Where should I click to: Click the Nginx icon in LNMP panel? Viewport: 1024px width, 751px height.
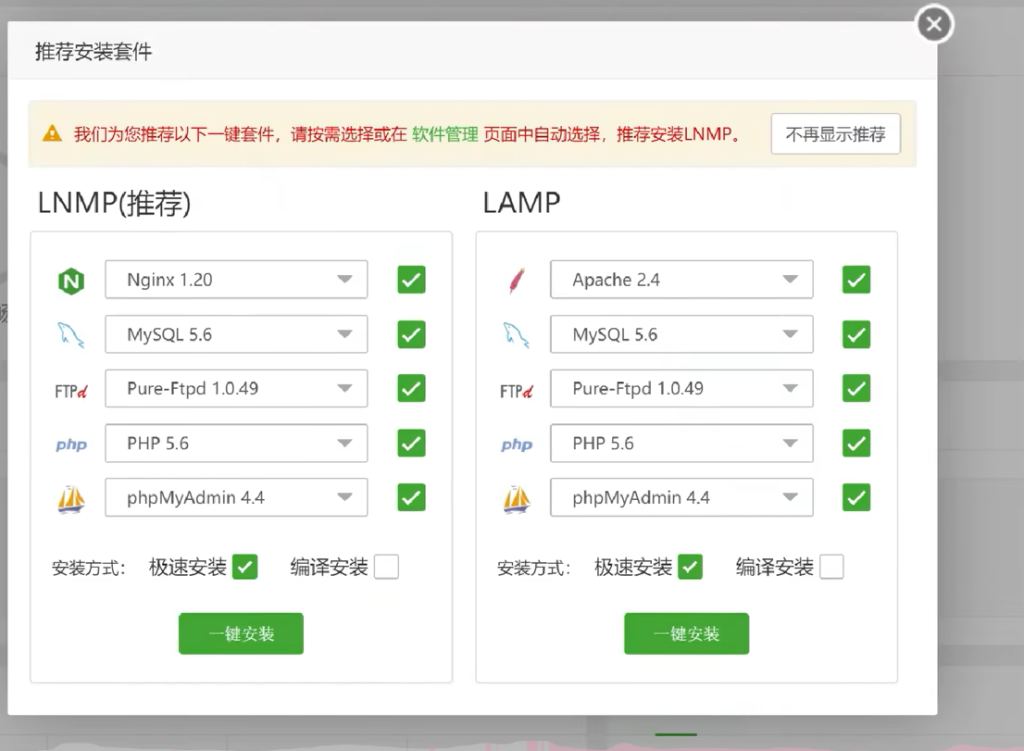click(x=71, y=281)
